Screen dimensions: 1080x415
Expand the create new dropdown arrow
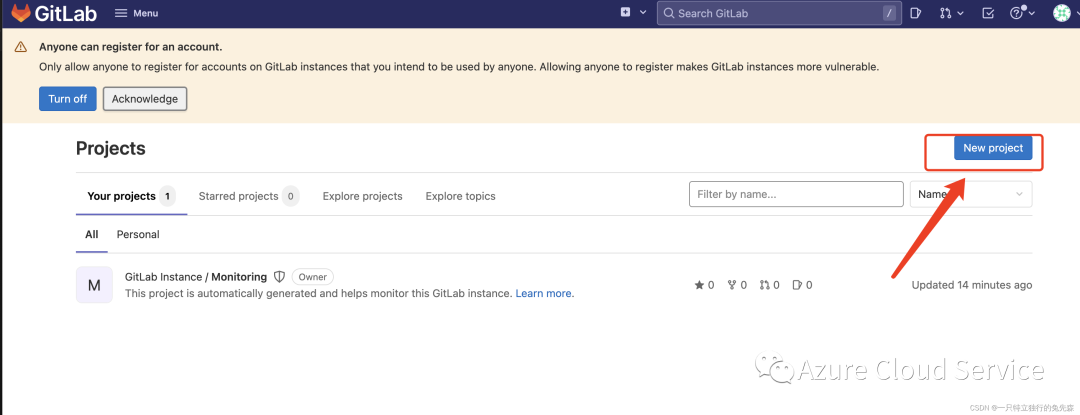[643, 12]
